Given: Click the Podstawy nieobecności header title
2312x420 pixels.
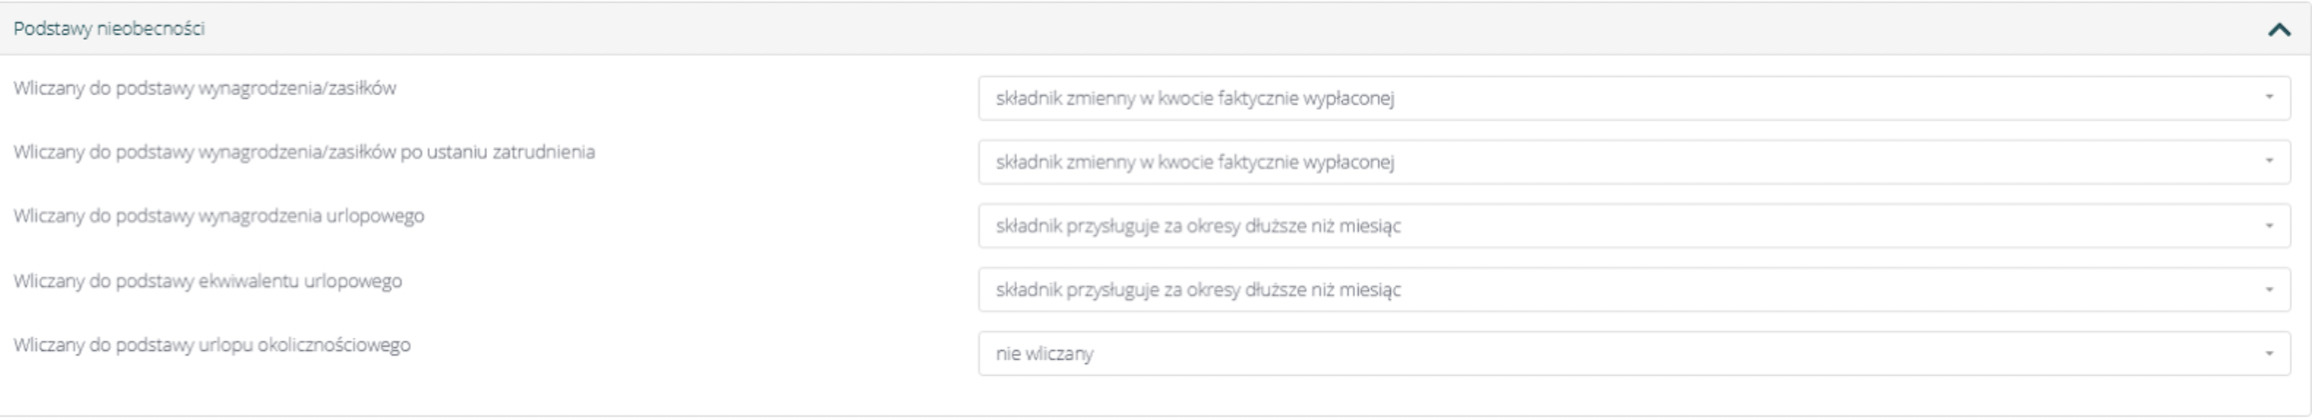Looking at the screenshot, I should point(109,29).
